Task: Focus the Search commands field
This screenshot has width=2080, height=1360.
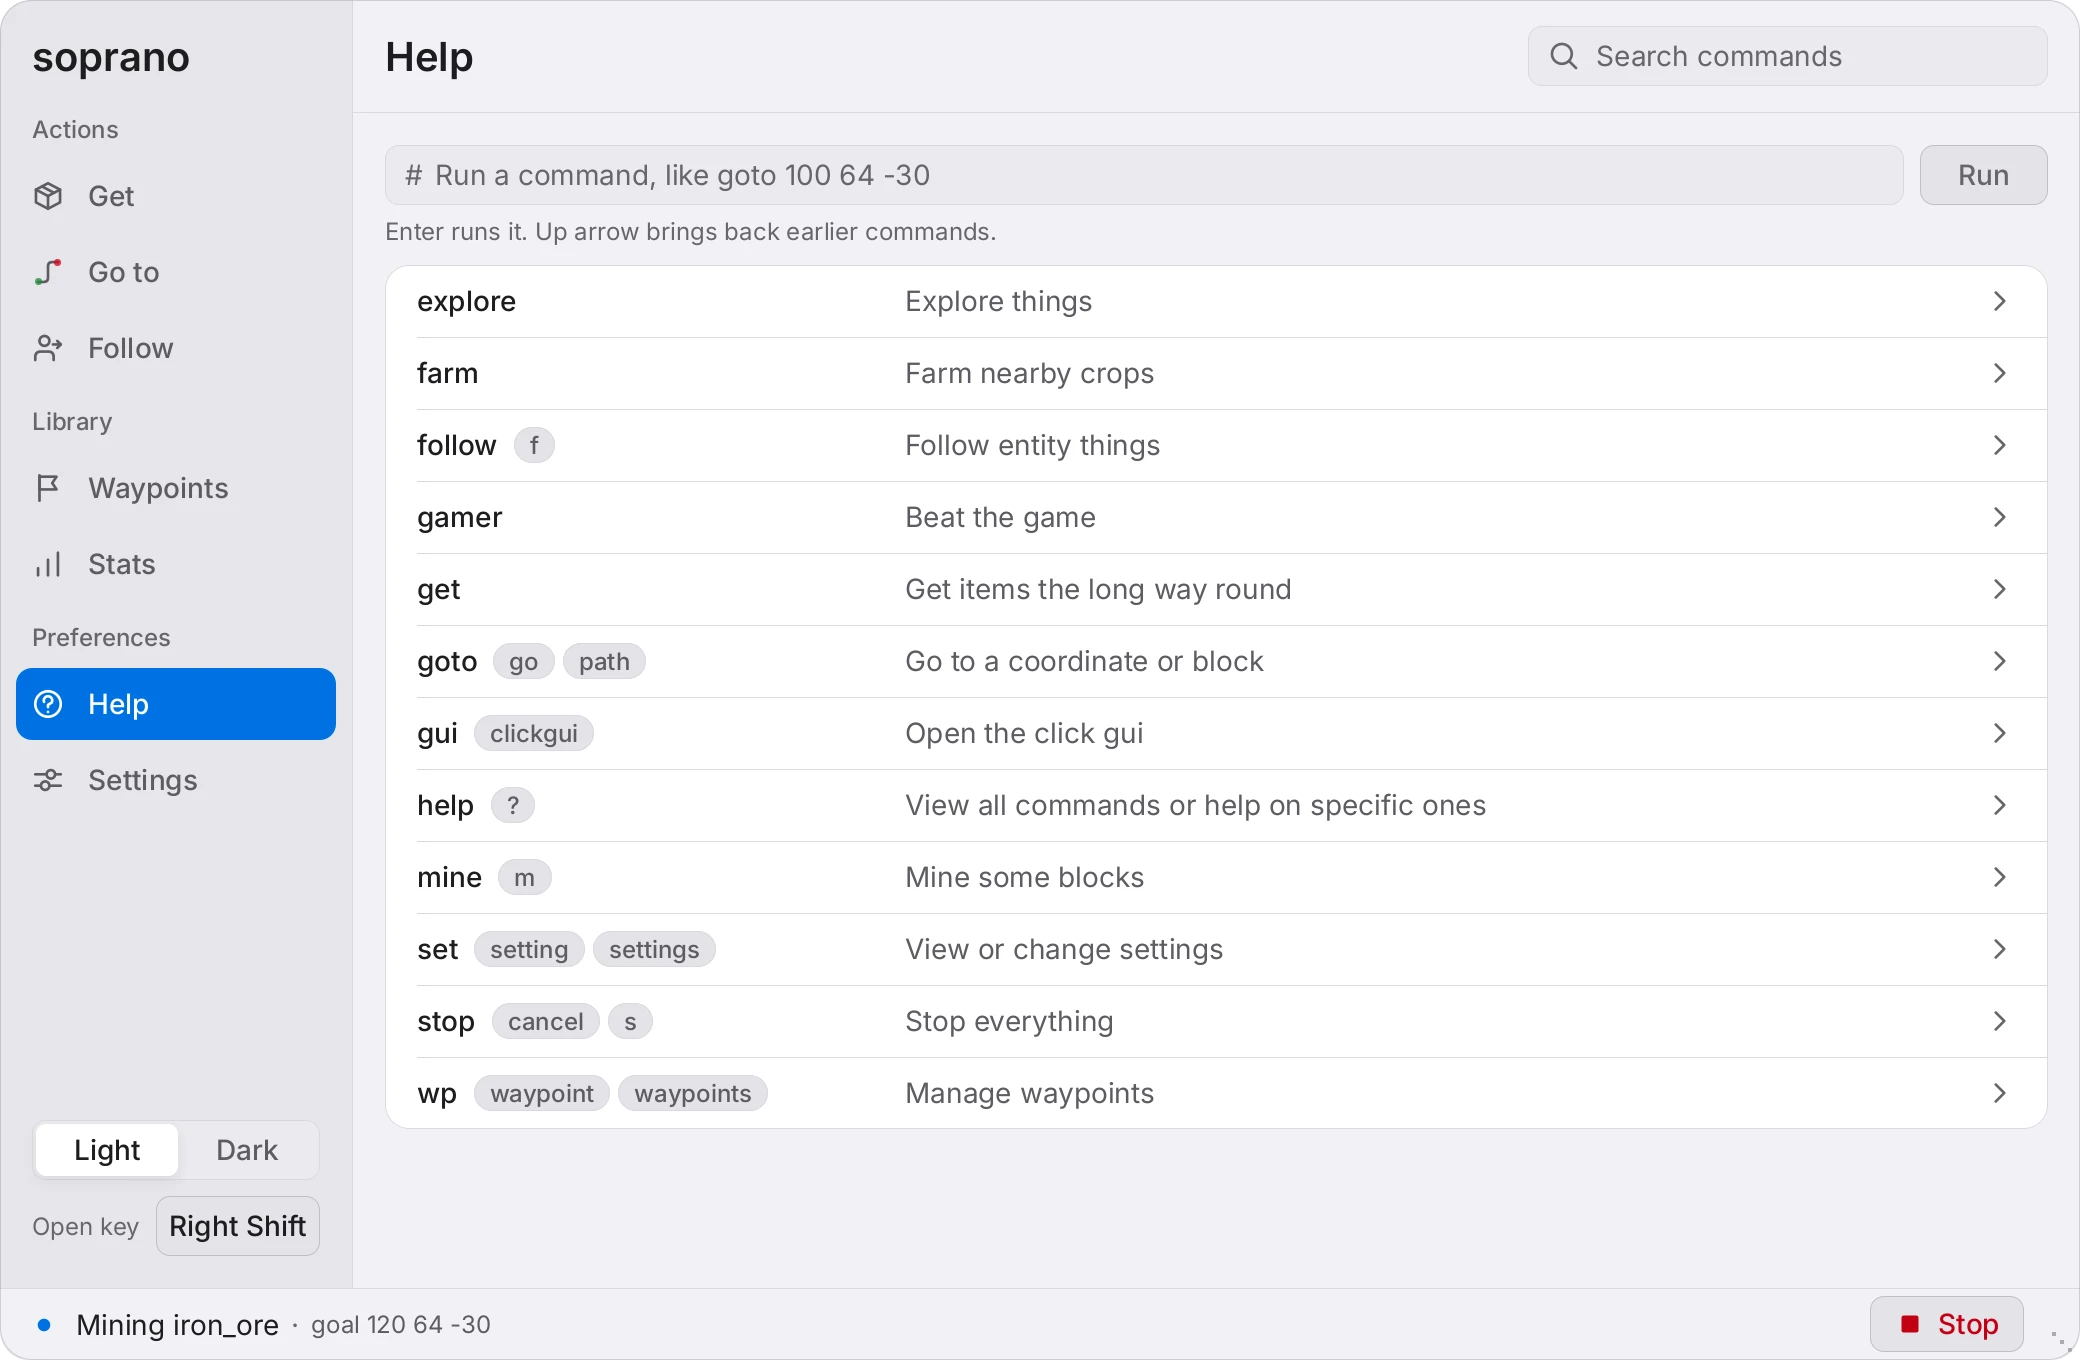Action: (x=1787, y=56)
